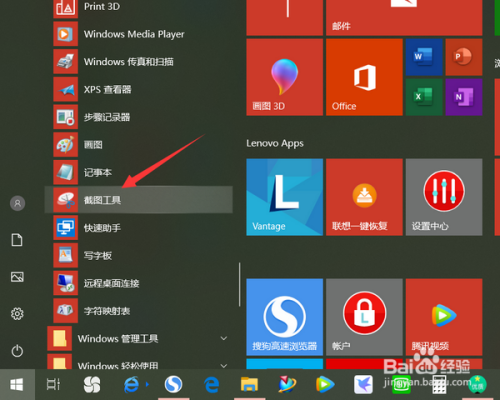500x400 pixels.
Task: Launch Windows Media Player
Action: tap(138, 34)
